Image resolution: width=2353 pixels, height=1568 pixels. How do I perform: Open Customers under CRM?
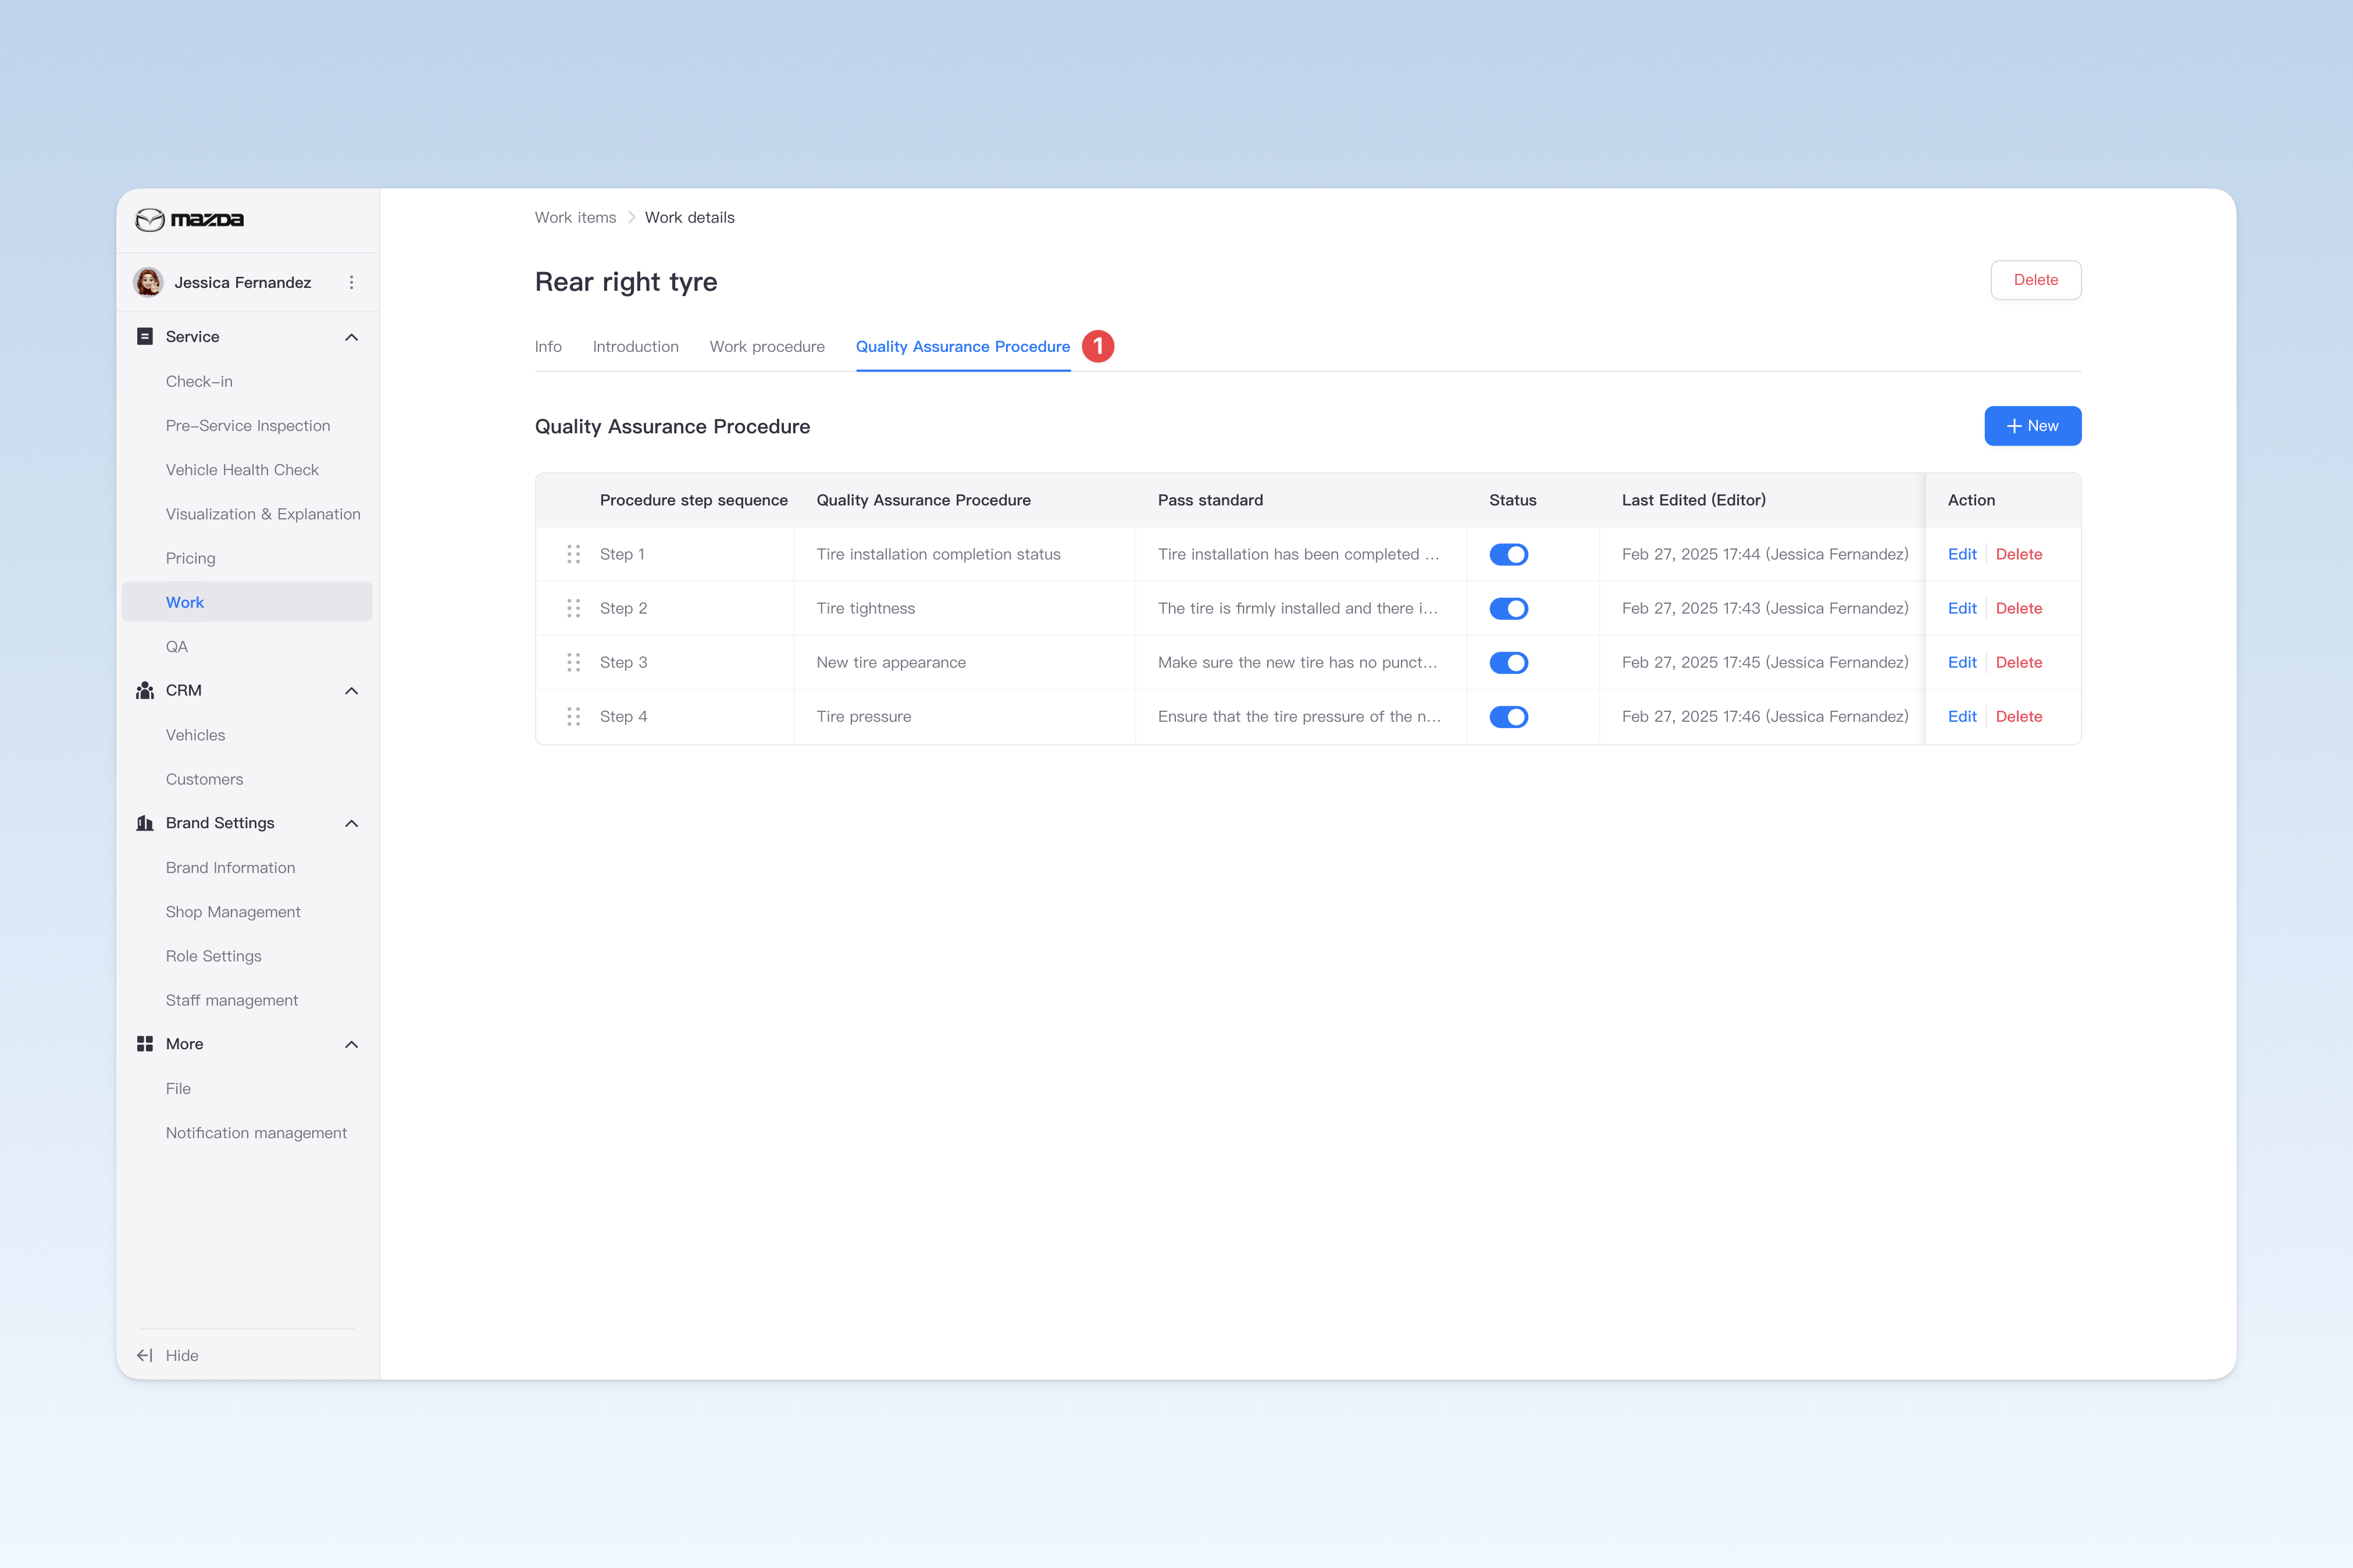pos(204,779)
